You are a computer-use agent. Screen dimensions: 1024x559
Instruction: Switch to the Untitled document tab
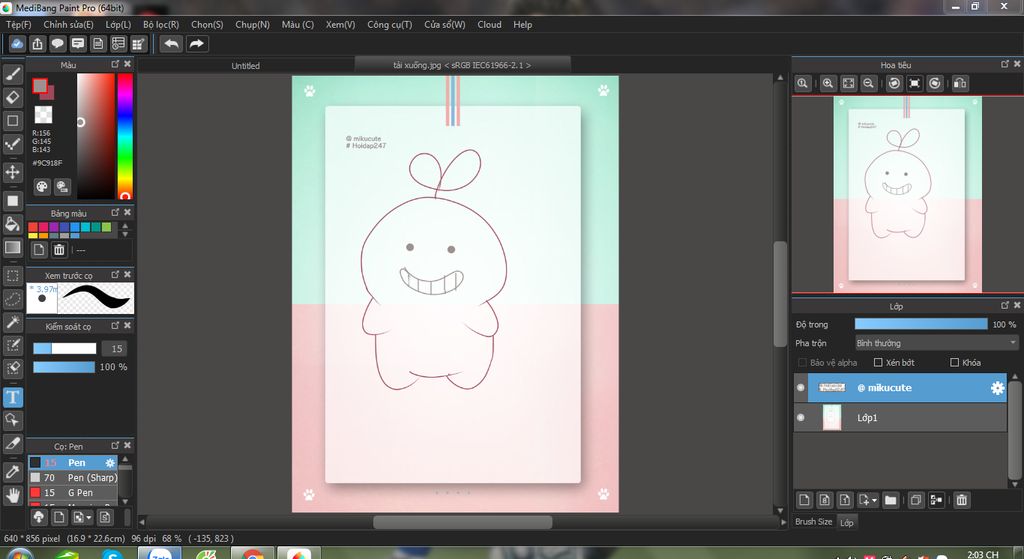[245, 66]
